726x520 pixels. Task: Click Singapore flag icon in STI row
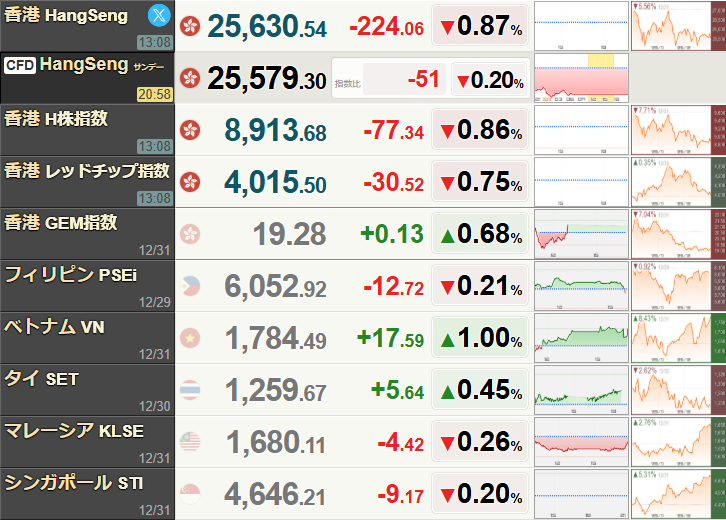pos(190,494)
